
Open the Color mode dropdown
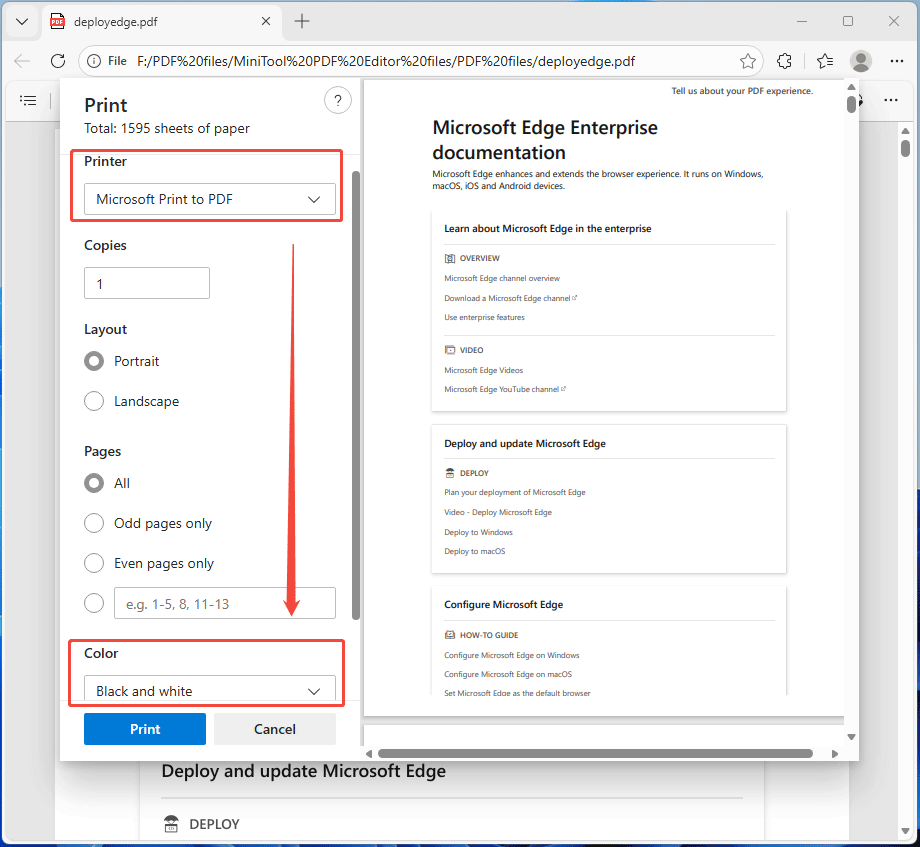pos(209,691)
